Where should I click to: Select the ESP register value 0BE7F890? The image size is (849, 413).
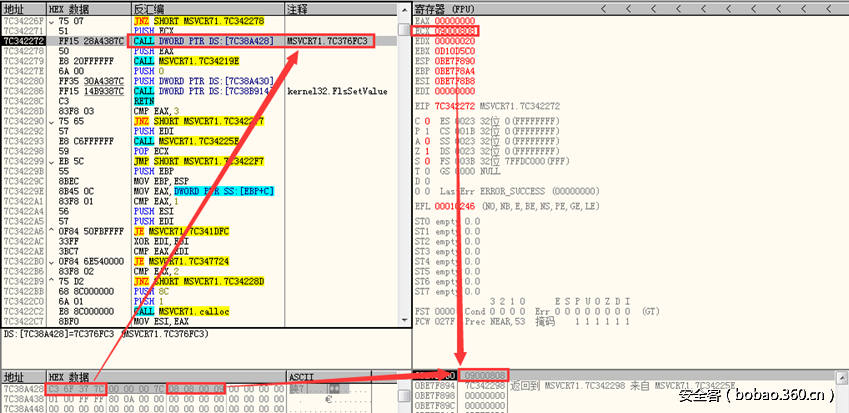(x=456, y=61)
